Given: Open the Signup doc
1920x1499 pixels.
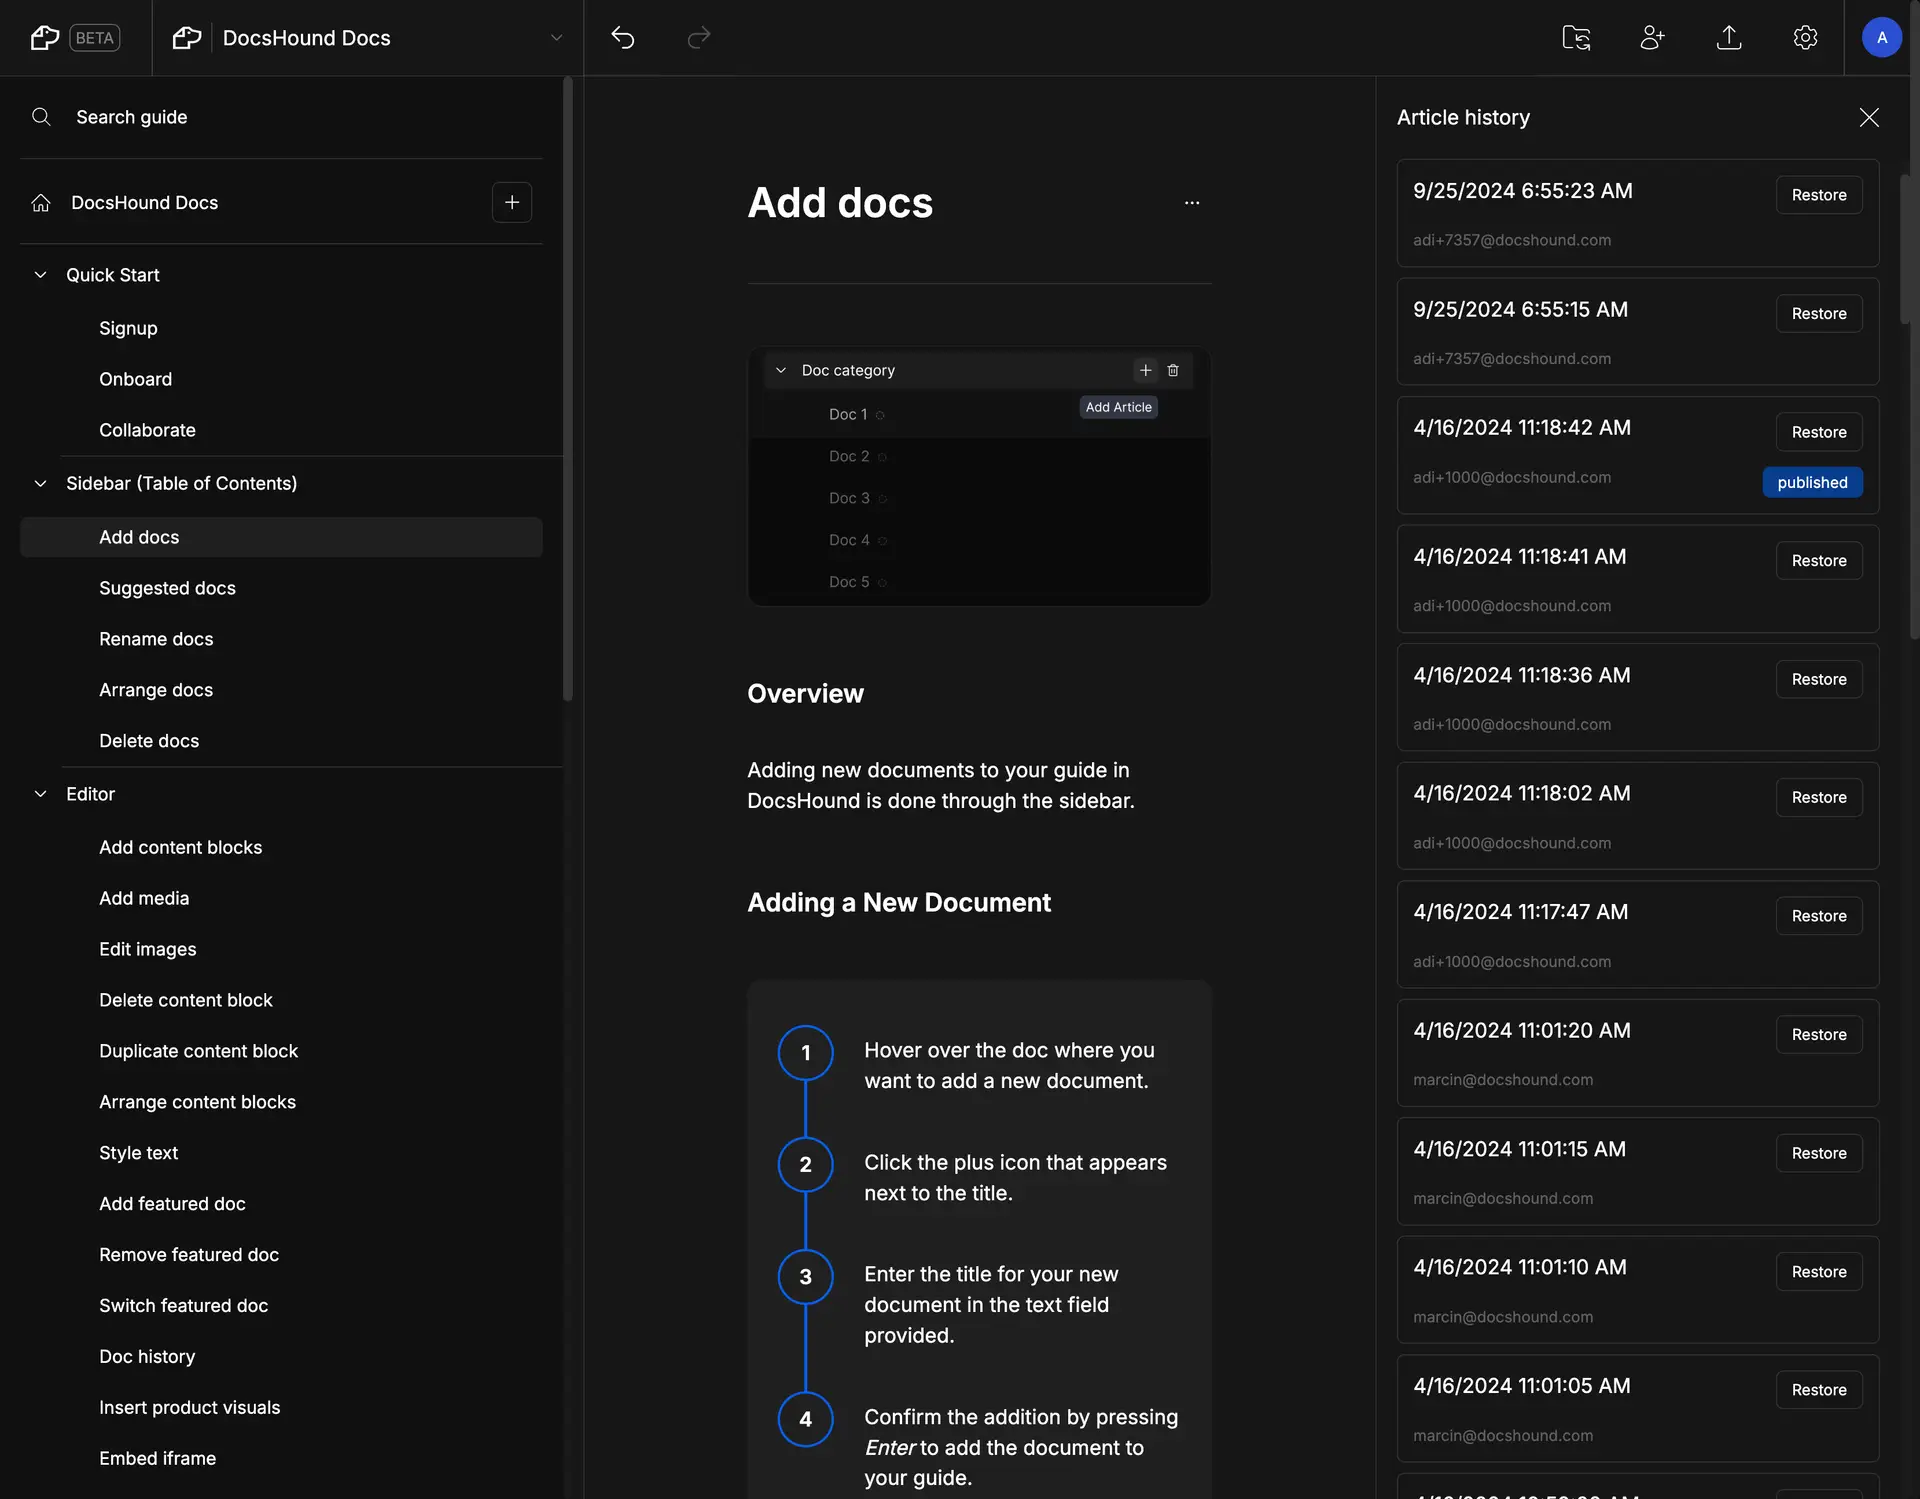Looking at the screenshot, I should click(x=128, y=328).
